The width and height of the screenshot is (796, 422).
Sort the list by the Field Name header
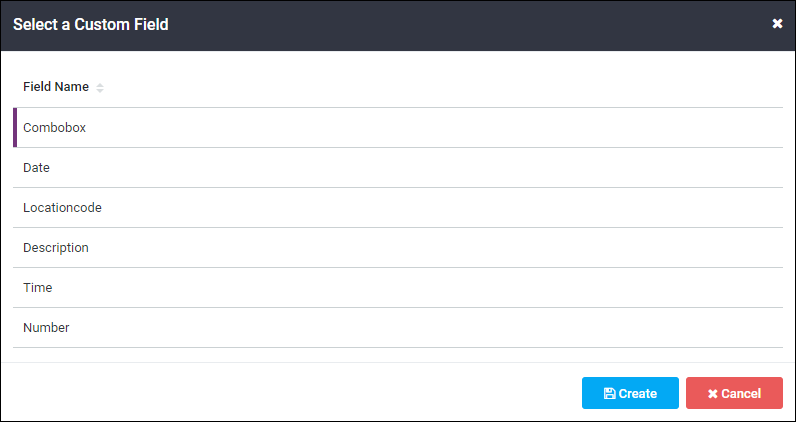click(56, 87)
